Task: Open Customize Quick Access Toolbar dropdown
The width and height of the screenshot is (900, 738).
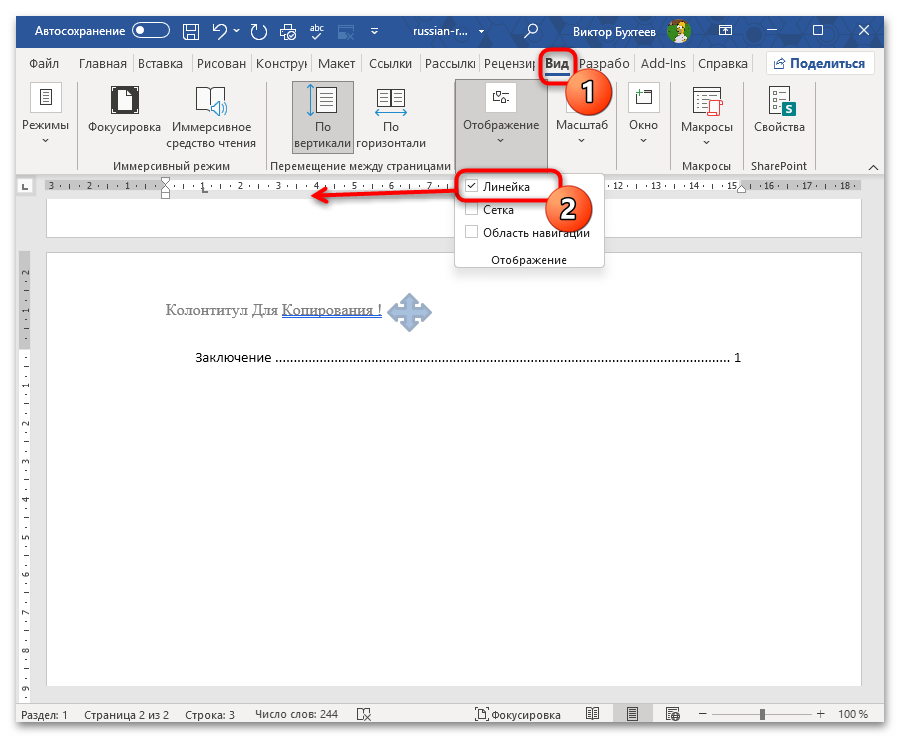Action: point(374,31)
